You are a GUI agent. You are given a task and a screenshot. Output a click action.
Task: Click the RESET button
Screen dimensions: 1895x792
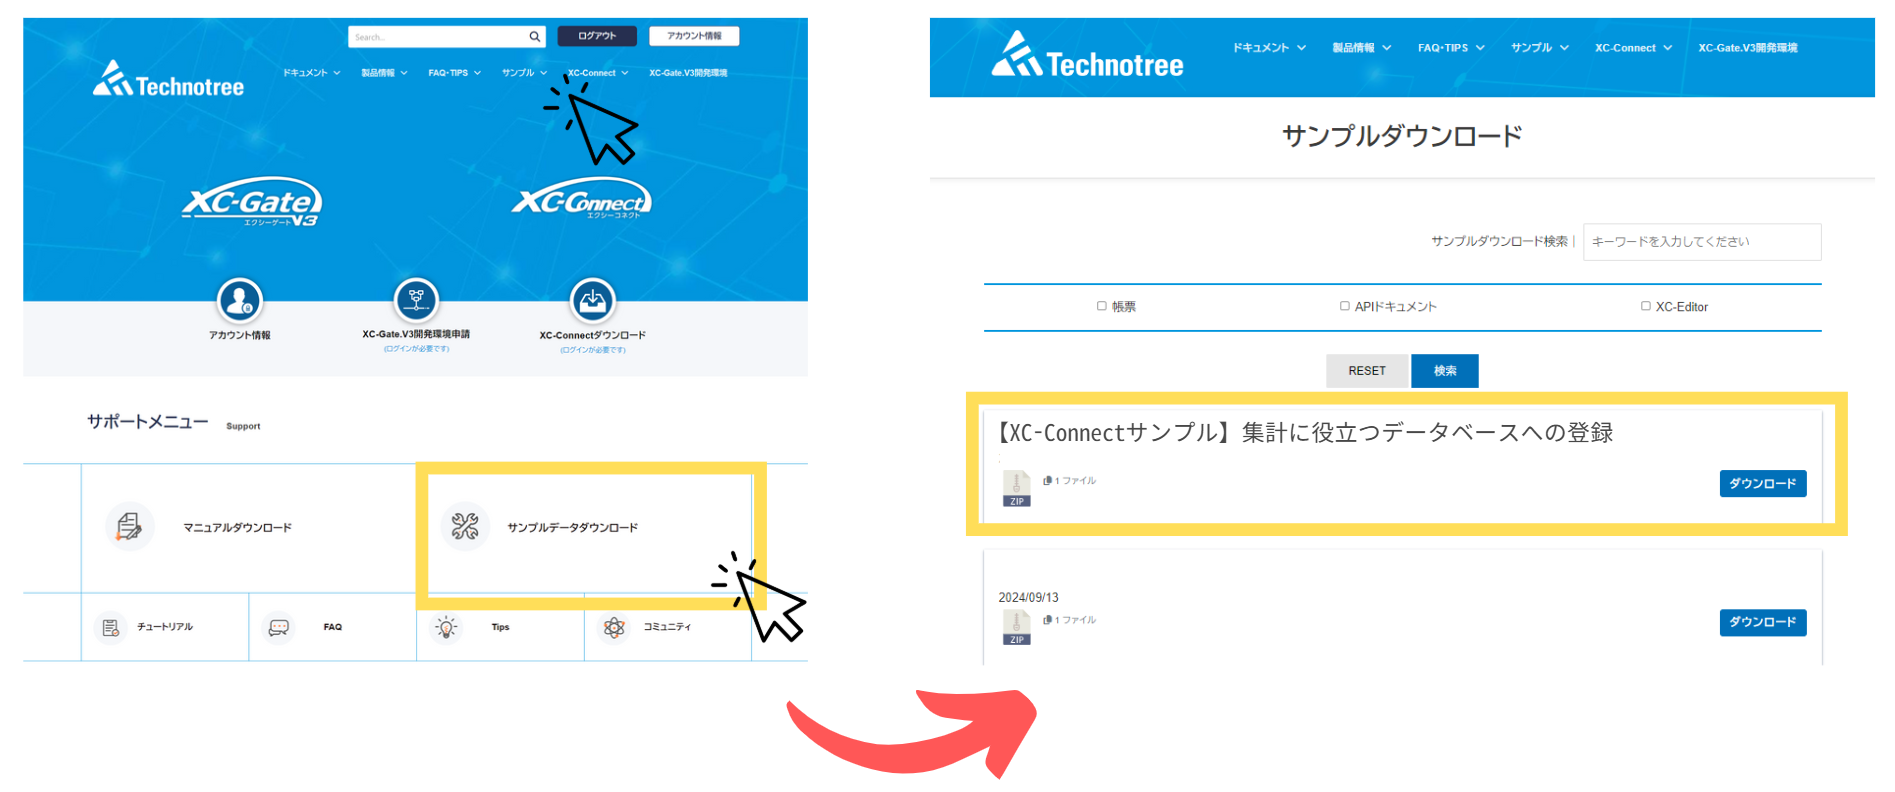1367,371
